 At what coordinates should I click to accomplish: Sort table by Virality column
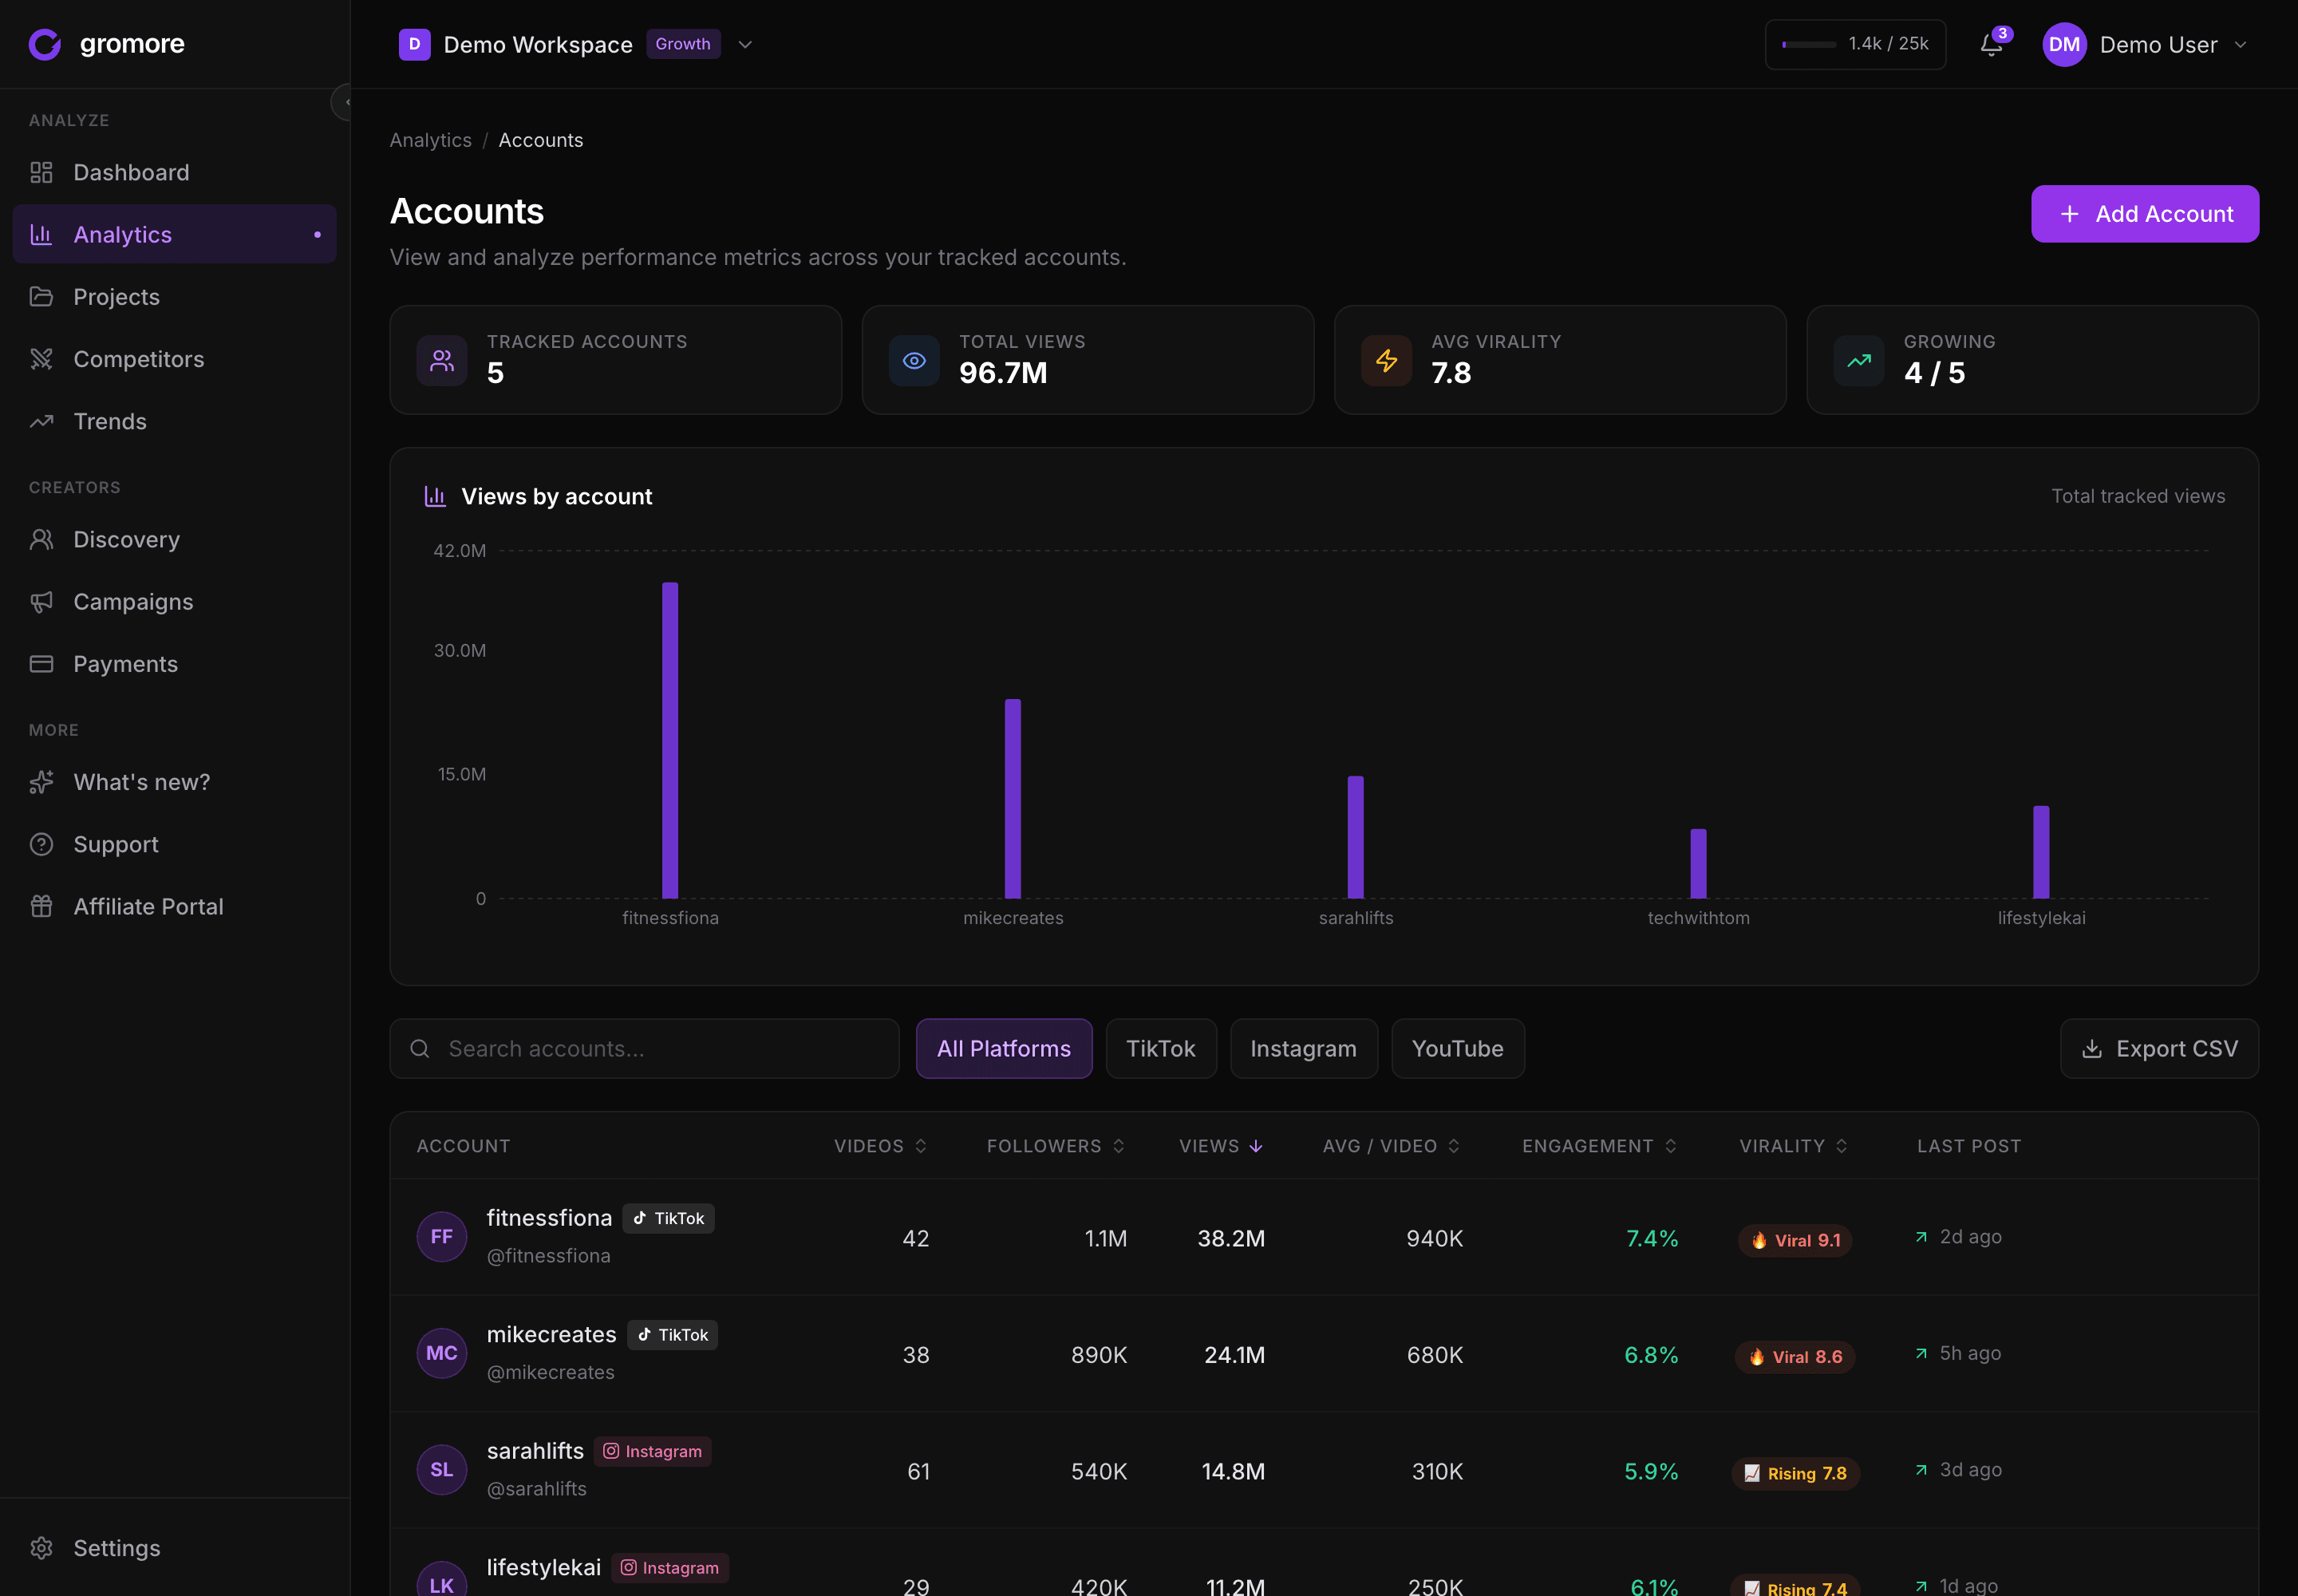(x=1794, y=1146)
